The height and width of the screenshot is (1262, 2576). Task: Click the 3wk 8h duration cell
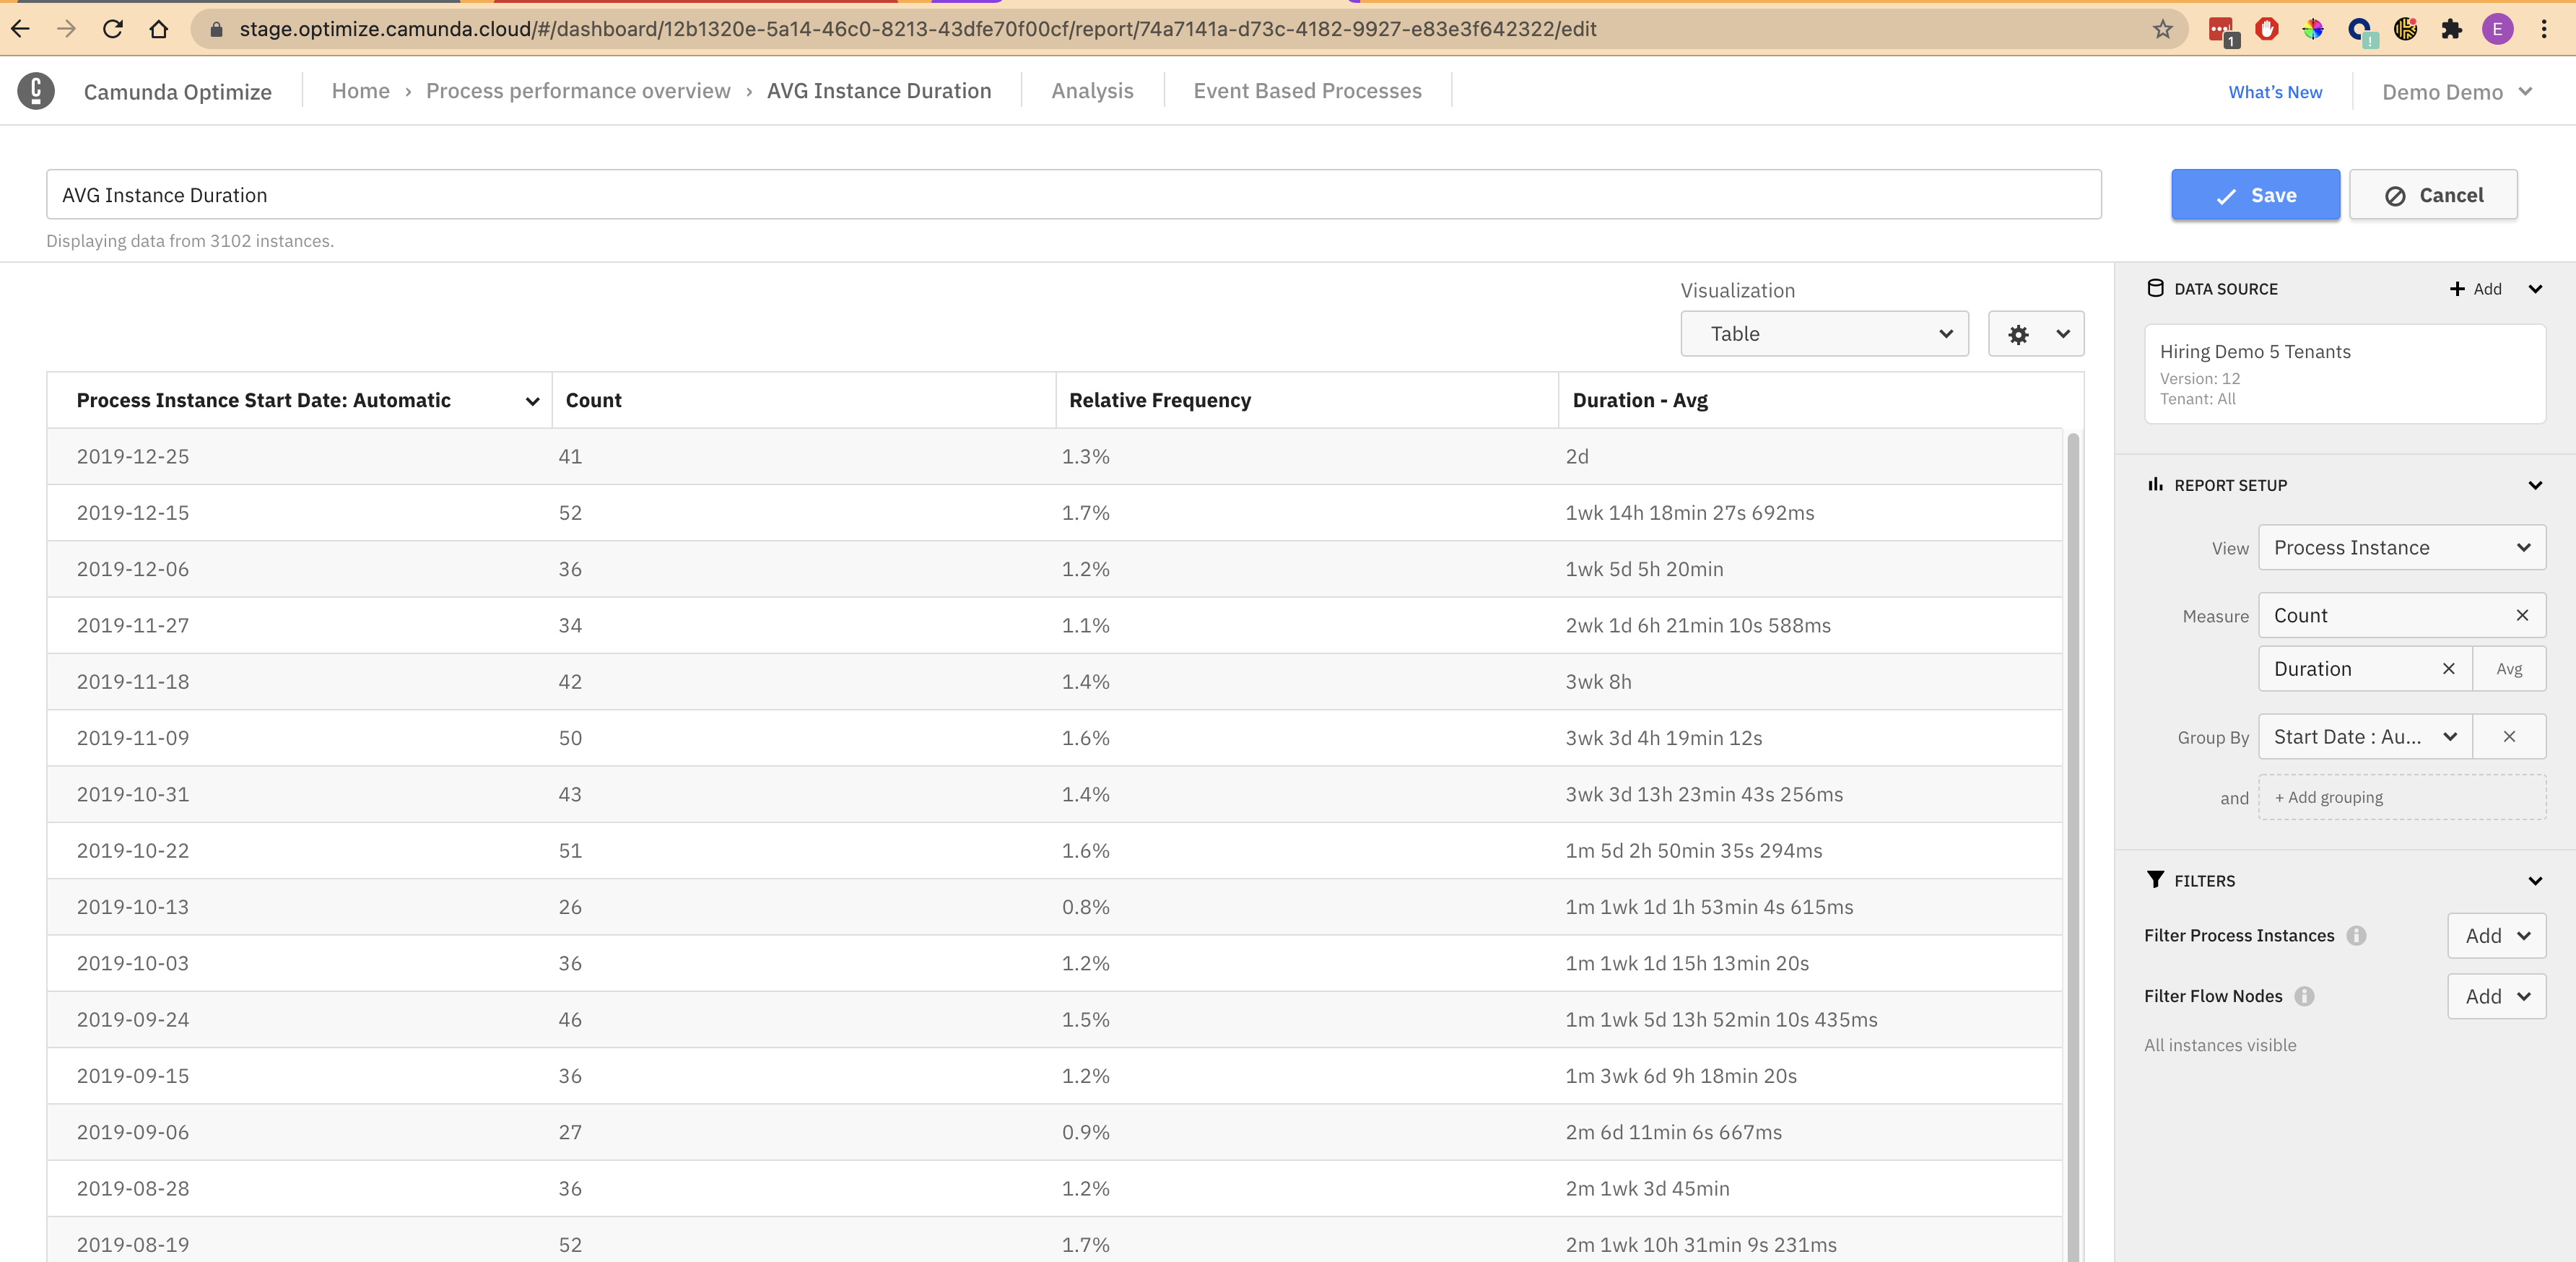1597,681
